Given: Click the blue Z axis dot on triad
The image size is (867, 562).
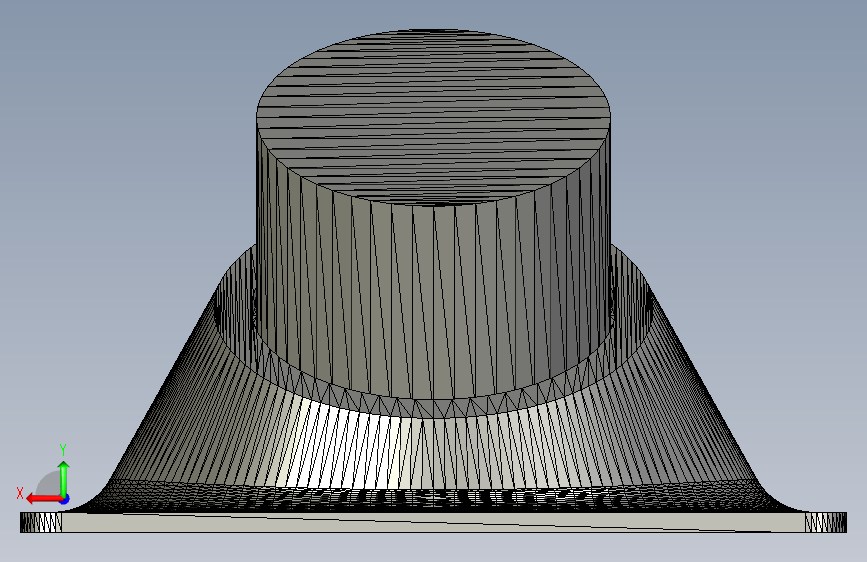Looking at the screenshot, I should [x=65, y=500].
